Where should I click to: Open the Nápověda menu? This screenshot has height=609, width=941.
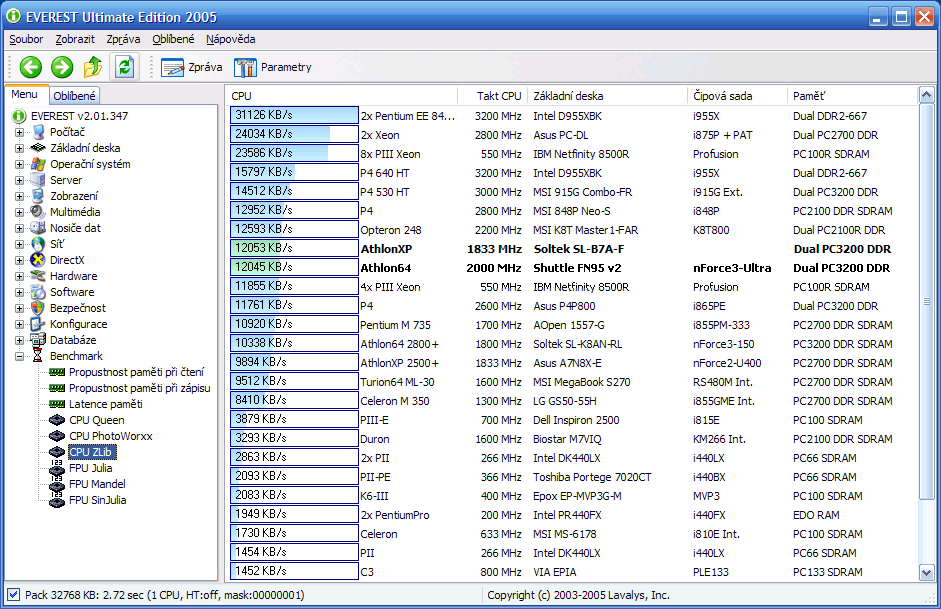(230, 39)
